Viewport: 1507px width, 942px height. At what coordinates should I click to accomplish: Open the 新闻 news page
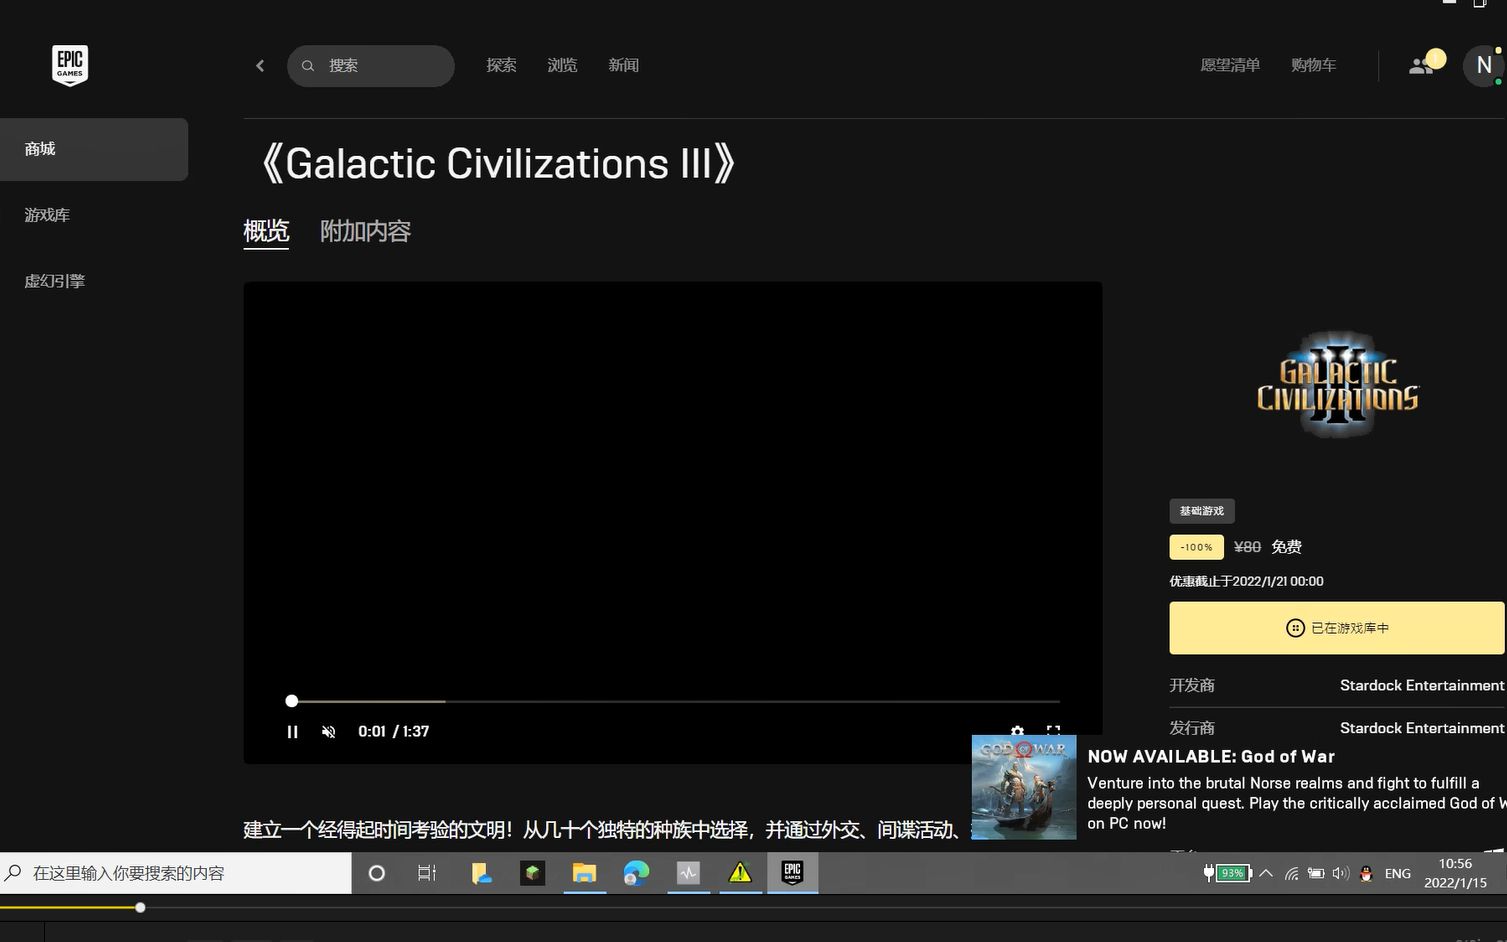coord(623,65)
